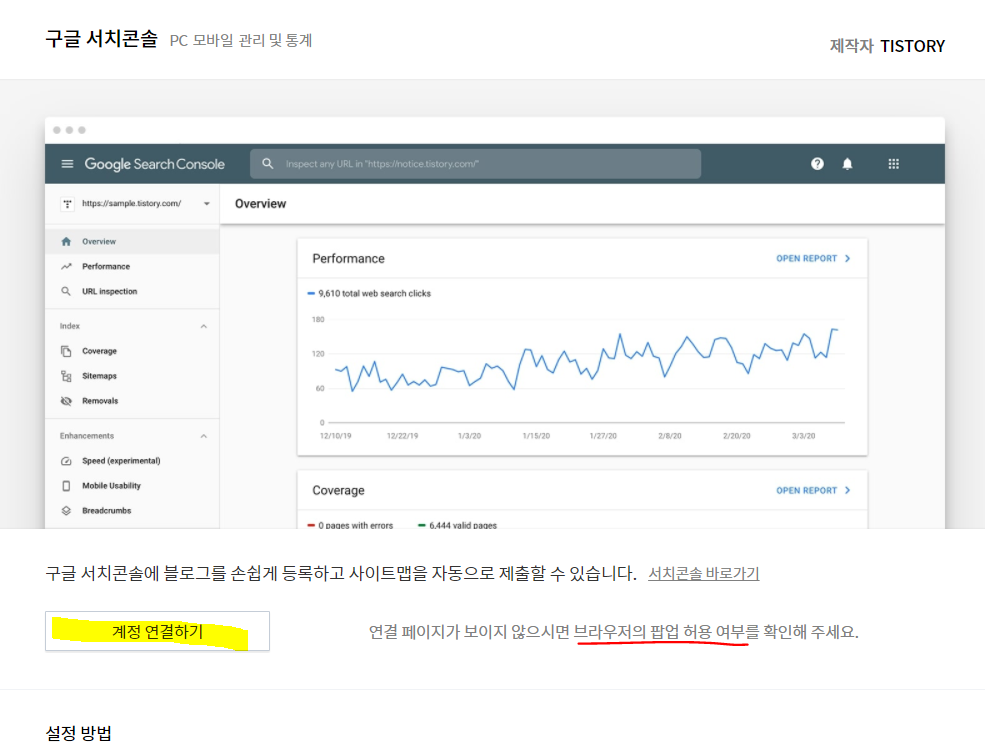The height and width of the screenshot is (745, 985).
Task: Click the Overview home icon
Action: (x=66, y=241)
